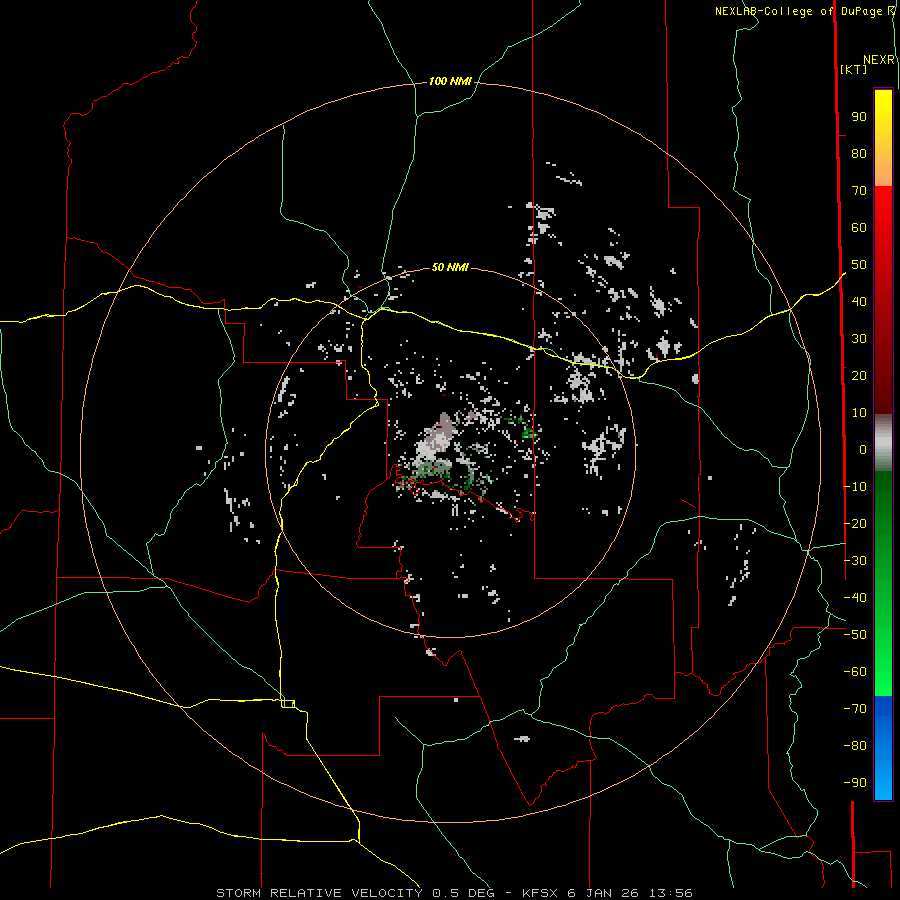
Task: Click the 13:56 timestamp in the caption
Action: [670, 893]
